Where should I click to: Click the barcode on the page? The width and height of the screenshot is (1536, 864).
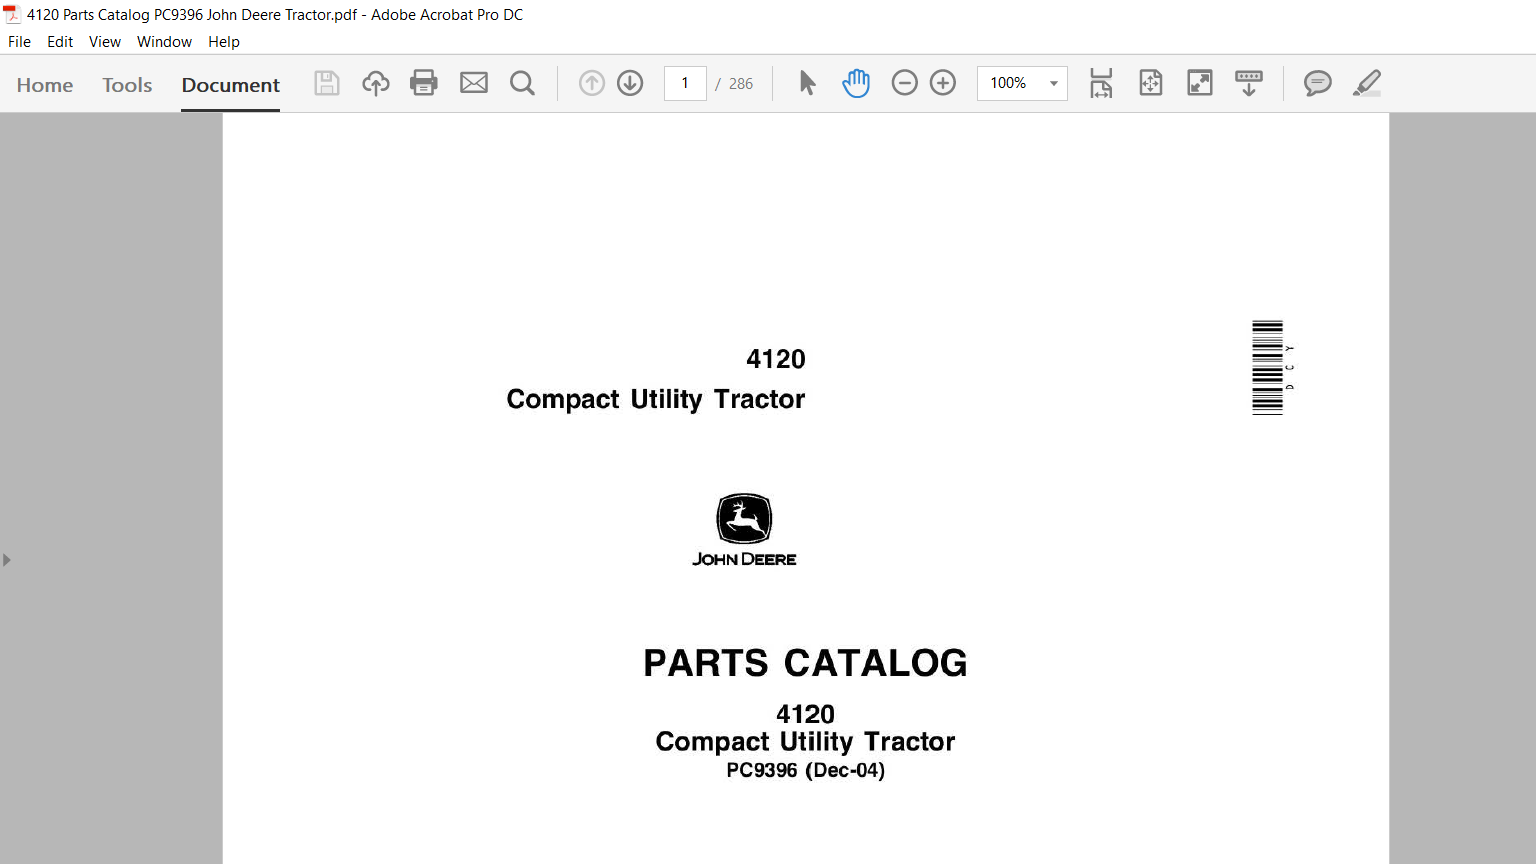(x=1268, y=368)
